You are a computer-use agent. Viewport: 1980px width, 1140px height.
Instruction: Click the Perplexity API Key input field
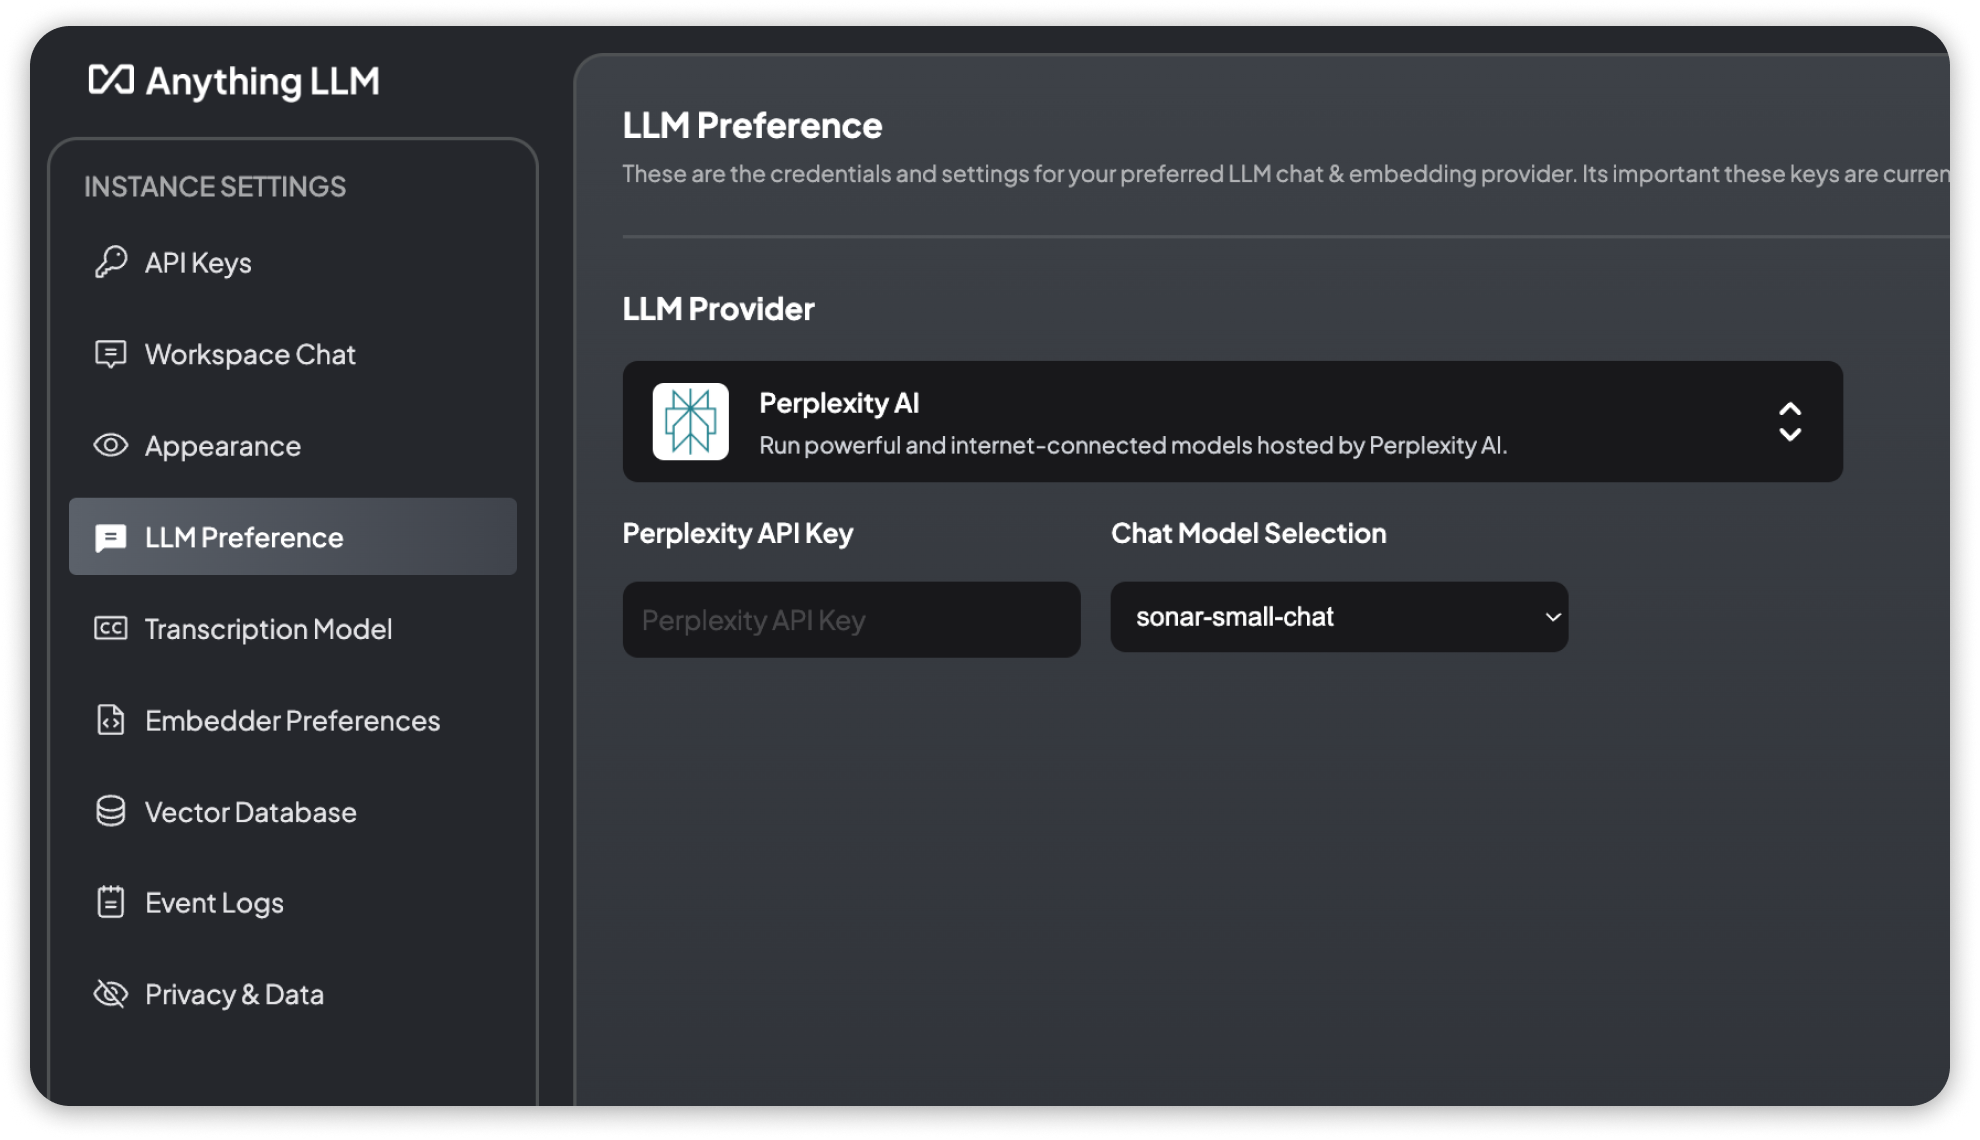click(x=851, y=620)
